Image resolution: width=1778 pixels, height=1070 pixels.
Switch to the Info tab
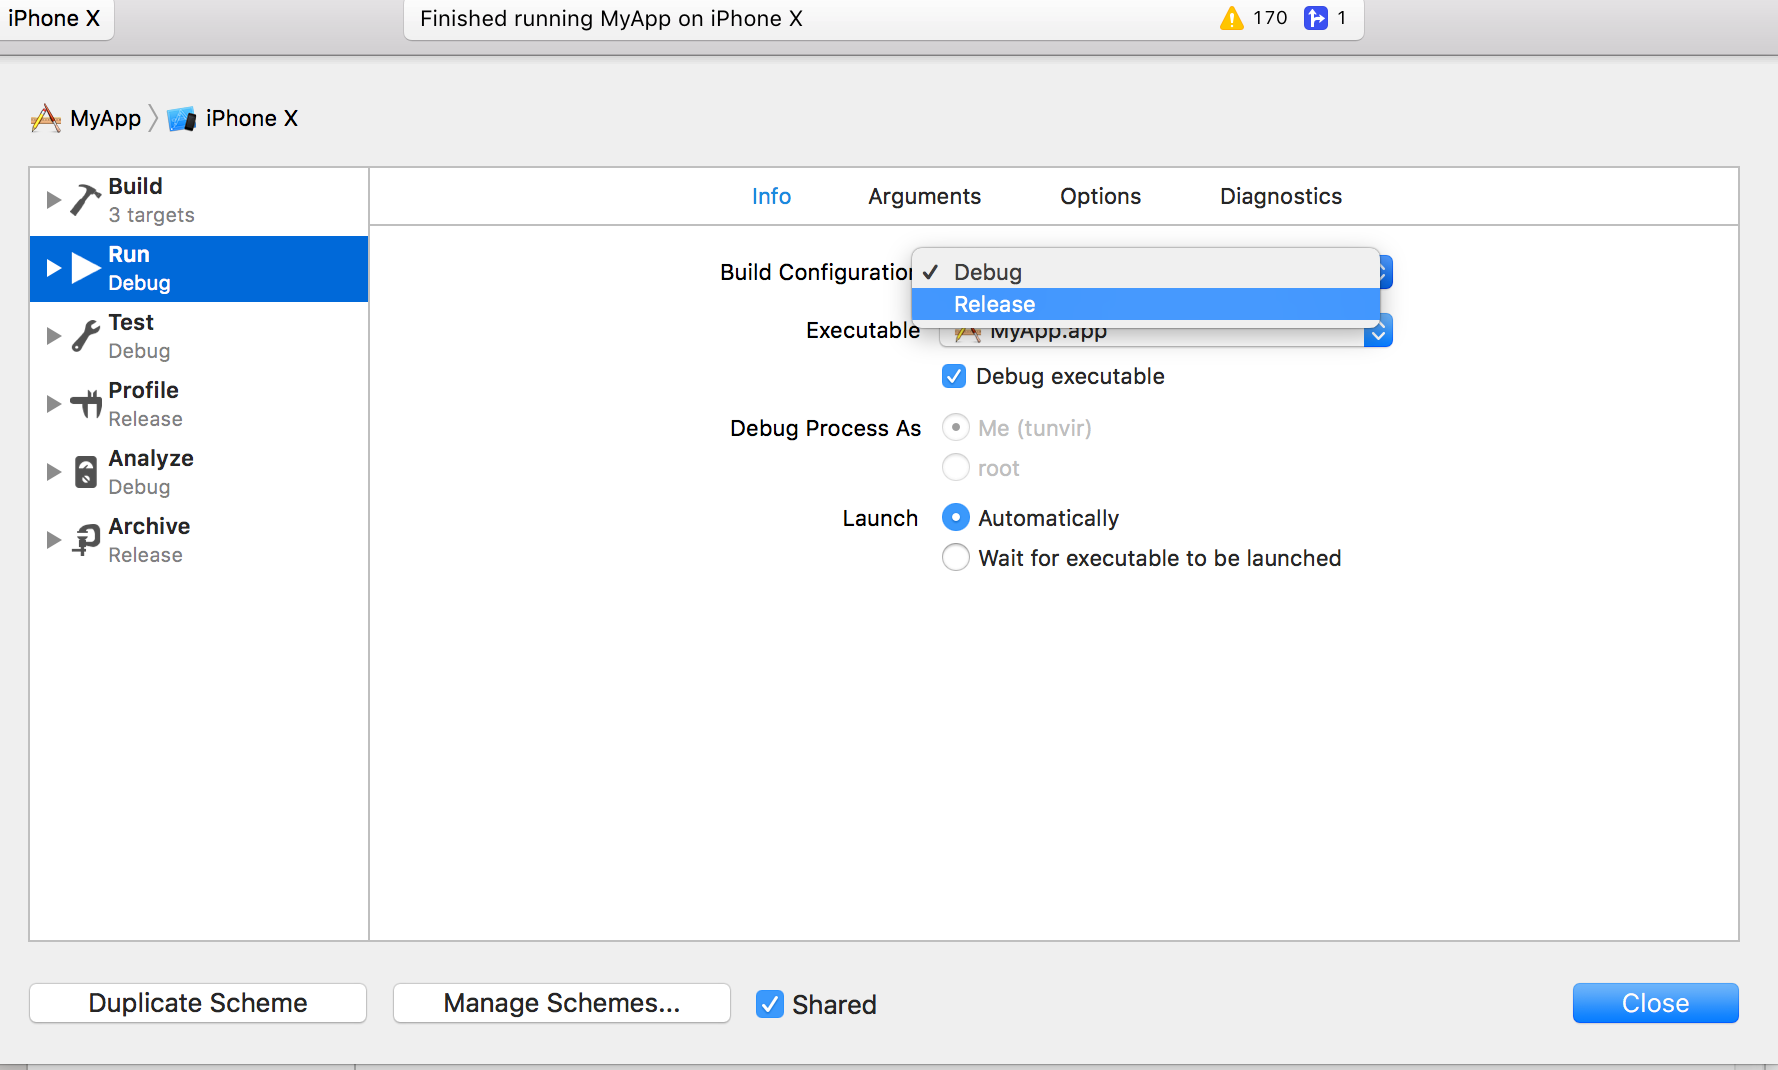pos(771,196)
